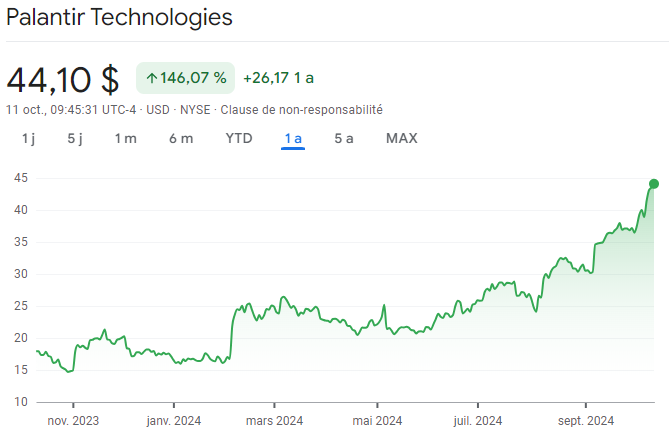Click the 45 y-axis value
Viewport: 669px width, 443px height.
tap(21, 178)
